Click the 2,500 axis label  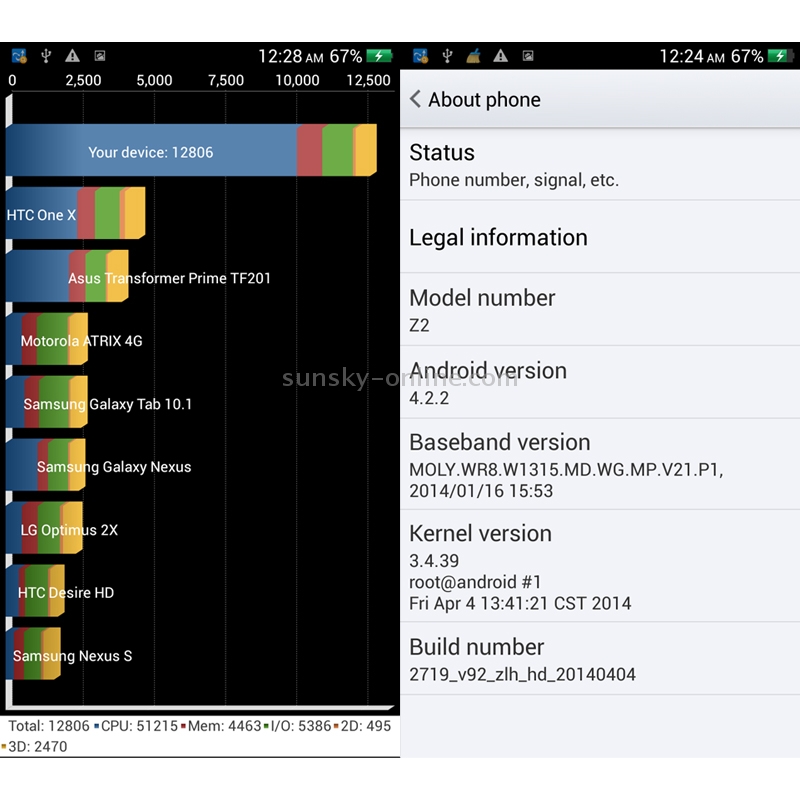83,80
